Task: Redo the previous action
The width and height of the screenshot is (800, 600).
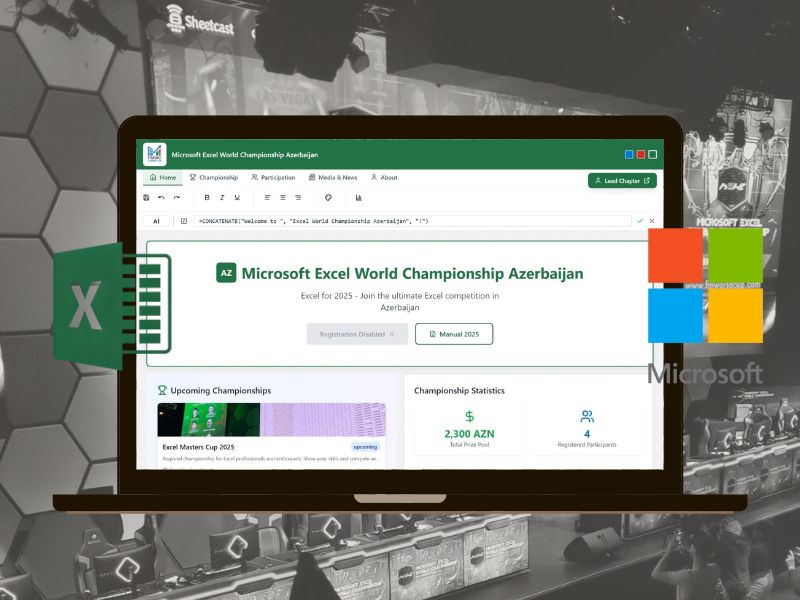Action: (177, 197)
